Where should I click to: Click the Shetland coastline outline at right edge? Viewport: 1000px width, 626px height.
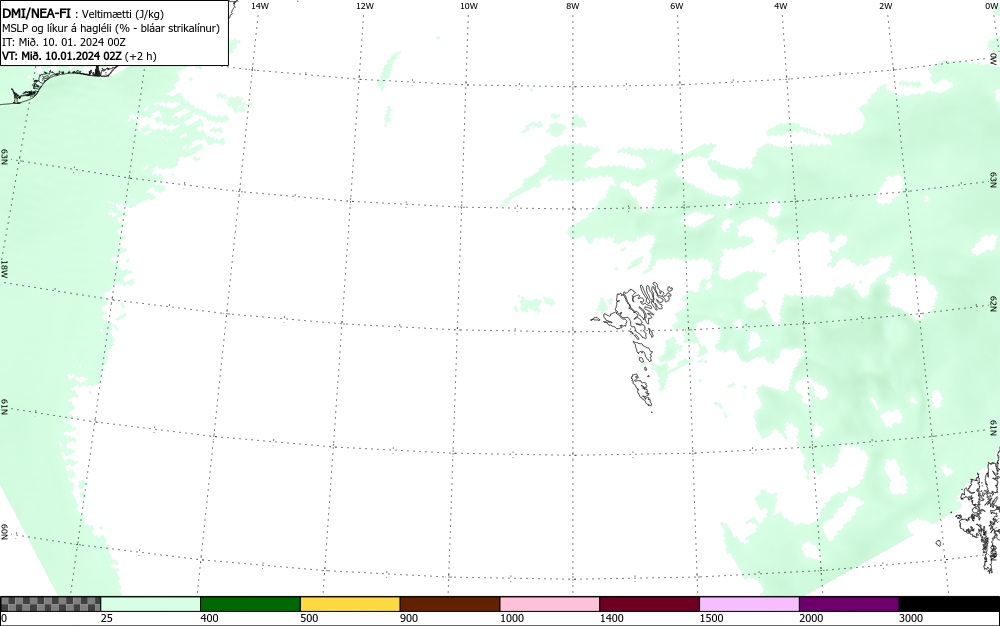(x=981, y=510)
